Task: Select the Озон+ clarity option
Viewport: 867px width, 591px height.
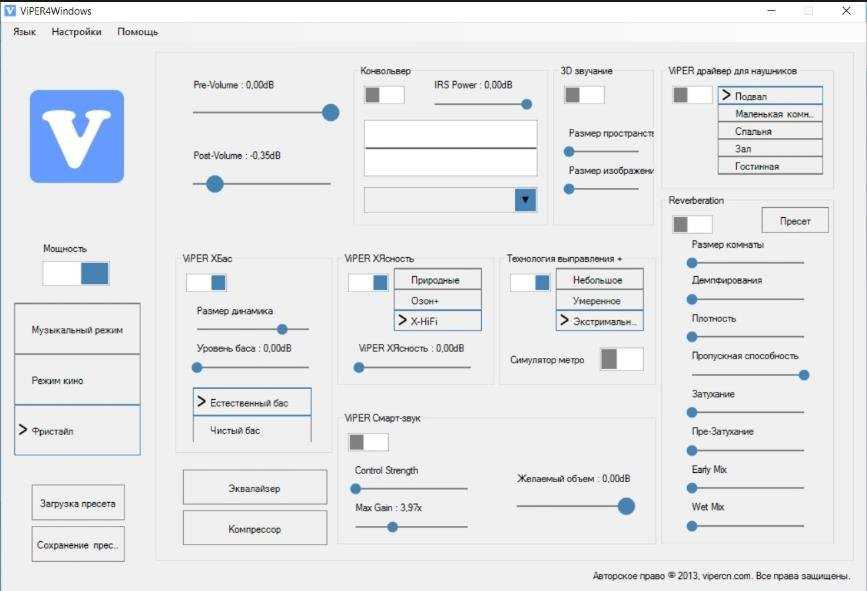Action: pos(437,301)
